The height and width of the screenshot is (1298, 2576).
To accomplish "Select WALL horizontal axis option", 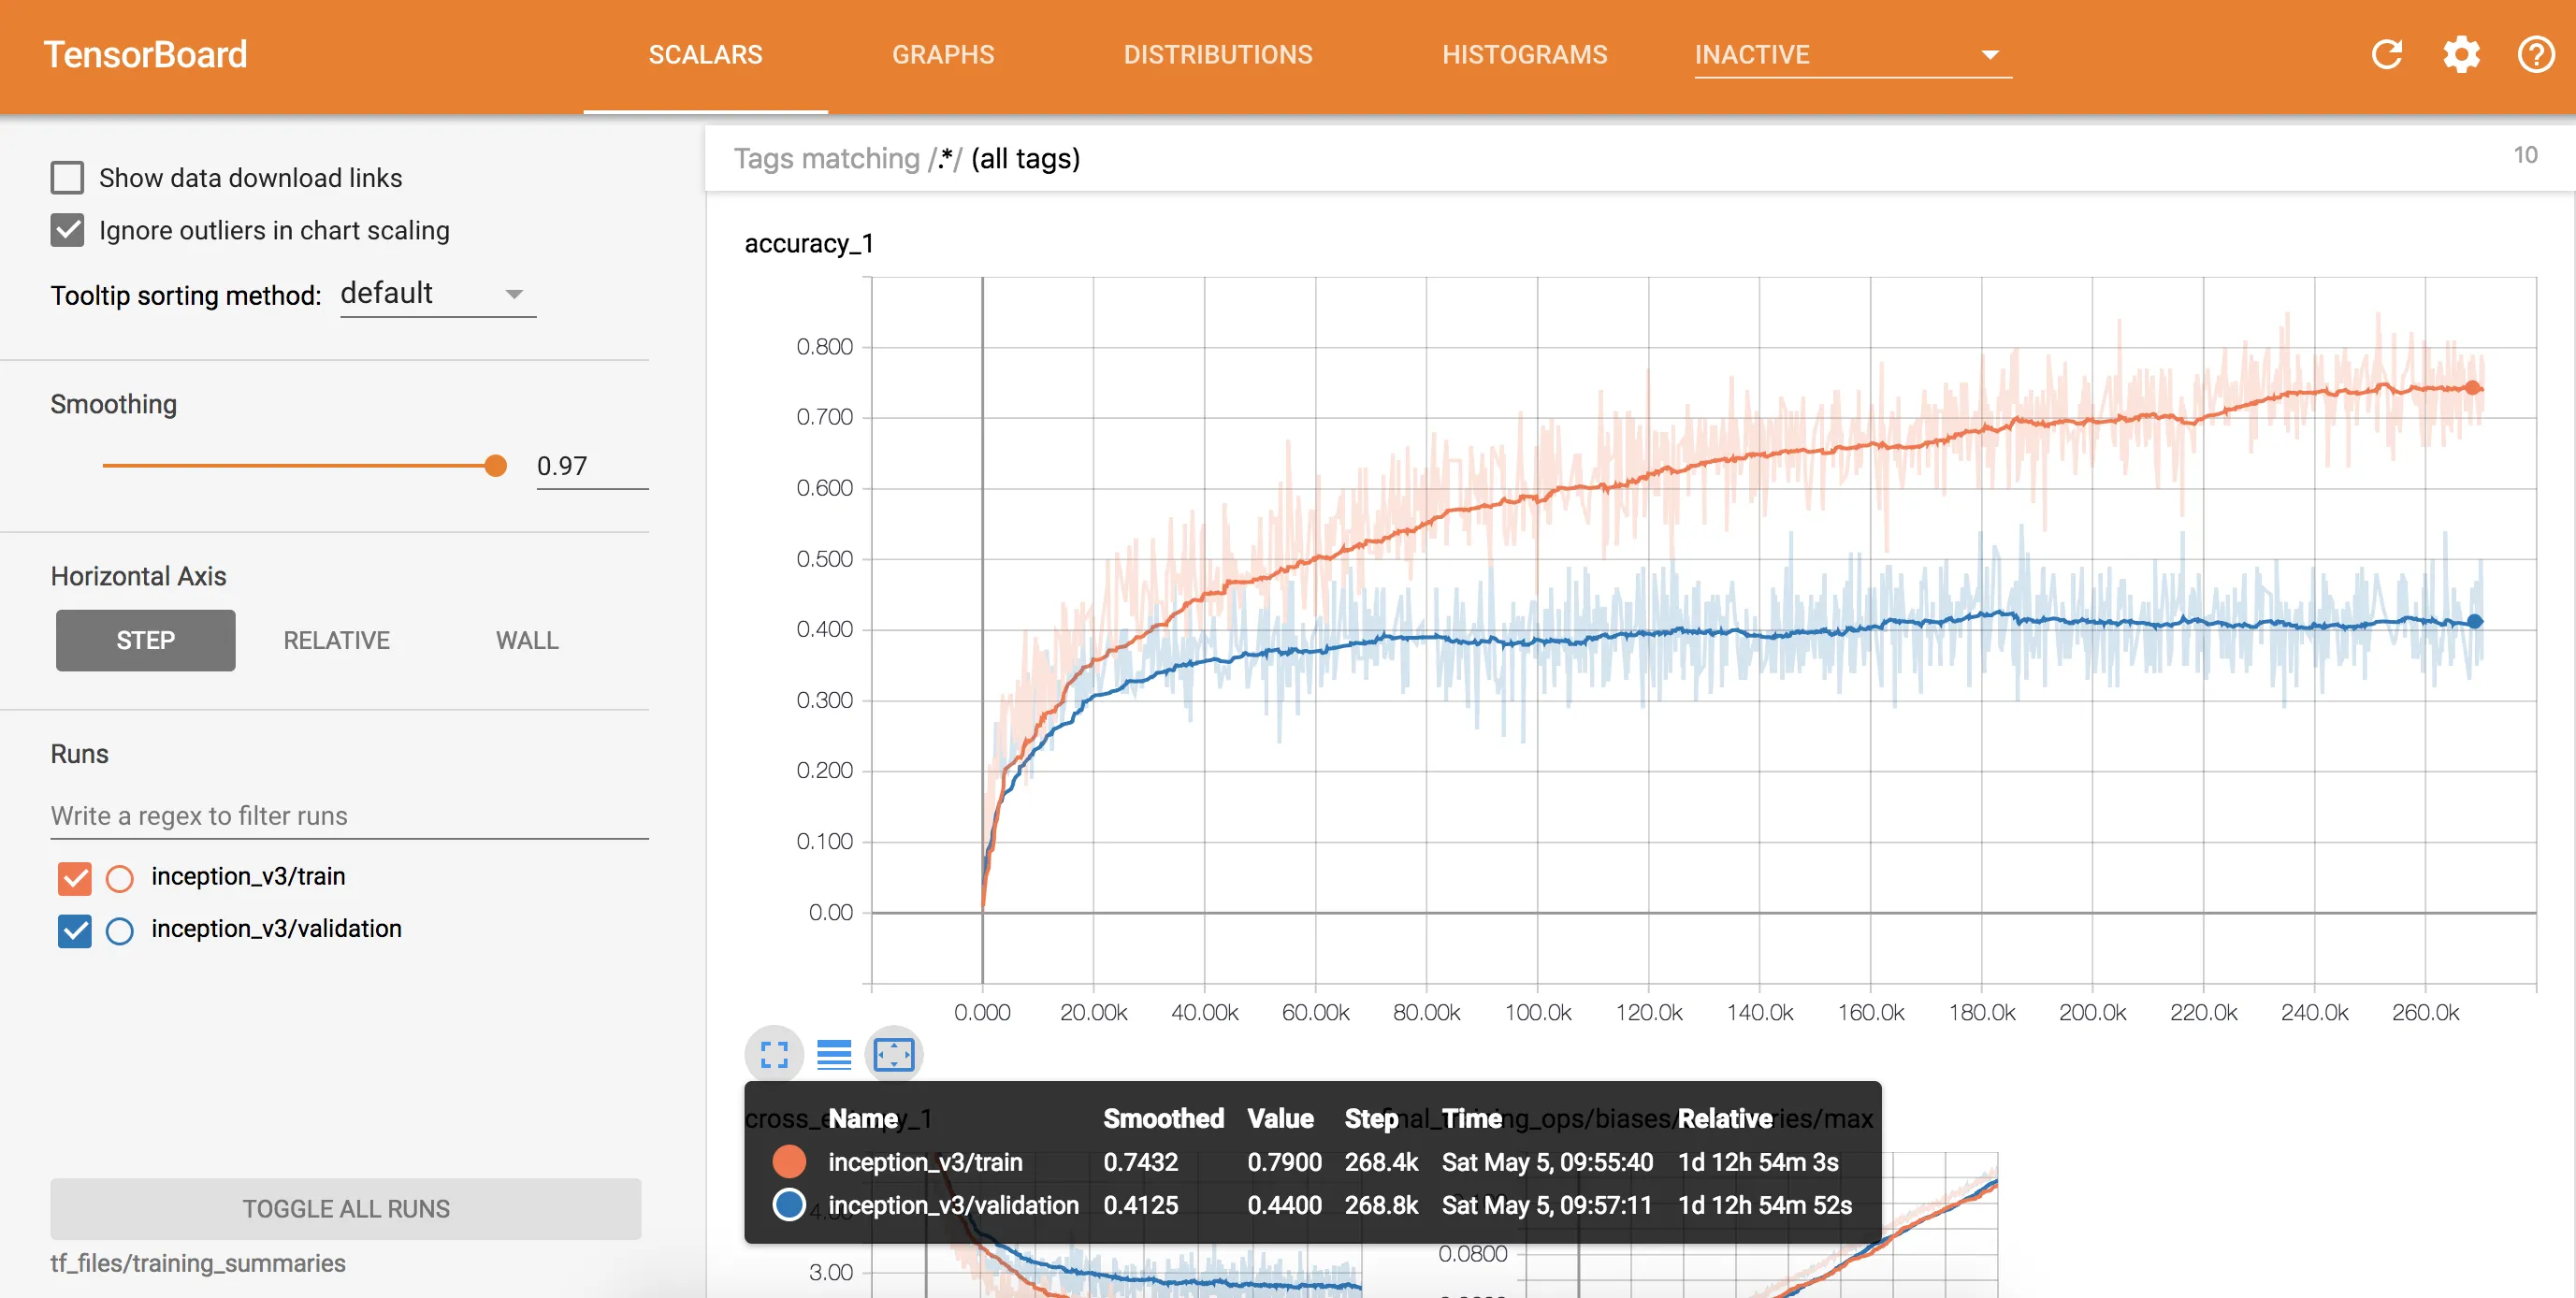I will click(x=526, y=640).
